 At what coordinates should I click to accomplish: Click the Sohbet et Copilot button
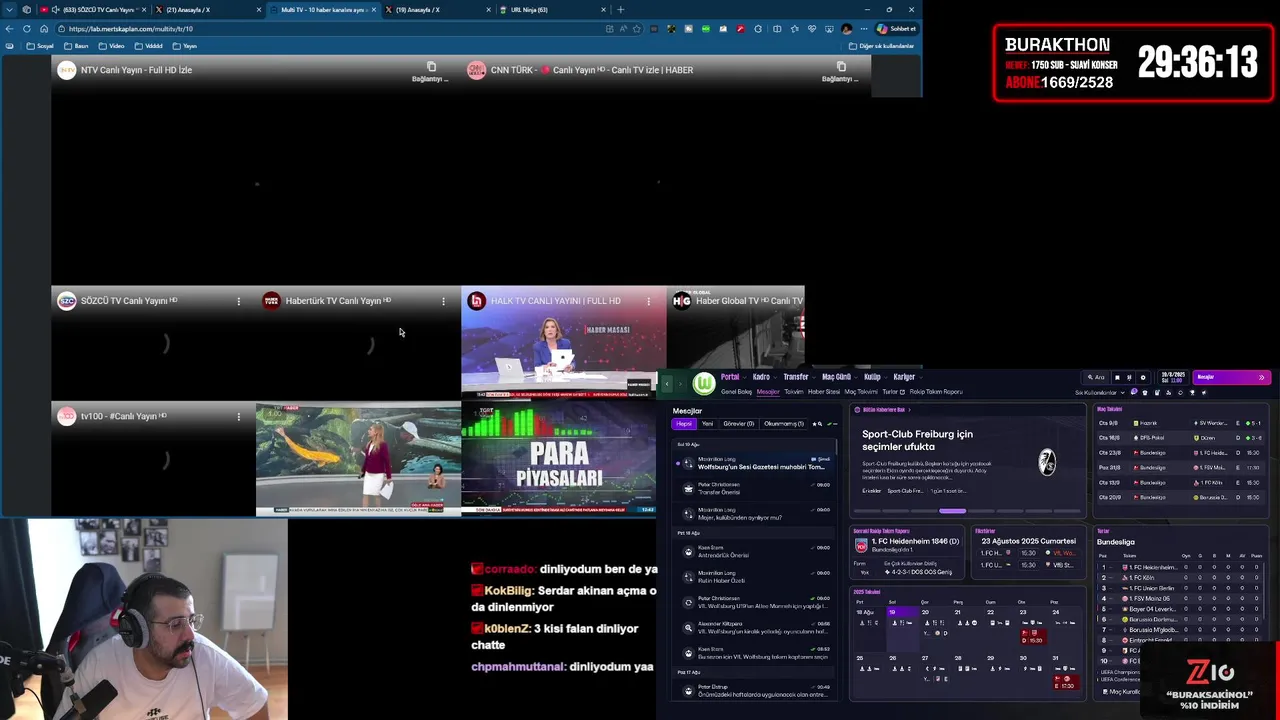click(896, 29)
